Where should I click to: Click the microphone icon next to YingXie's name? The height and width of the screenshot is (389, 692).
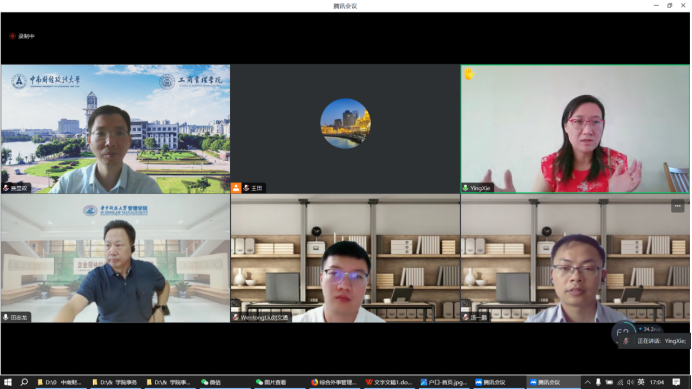point(465,188)
